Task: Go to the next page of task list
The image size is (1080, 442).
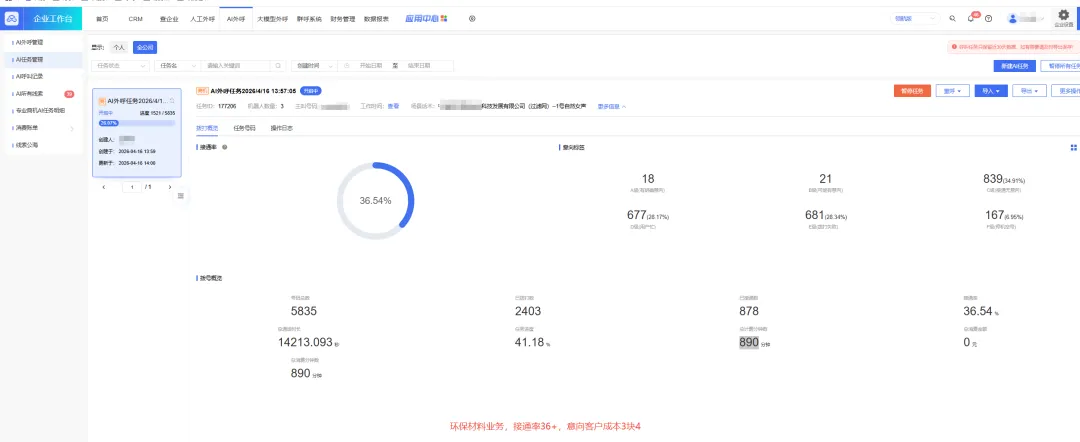Action: pyautogui.click(x=169, y=187)
